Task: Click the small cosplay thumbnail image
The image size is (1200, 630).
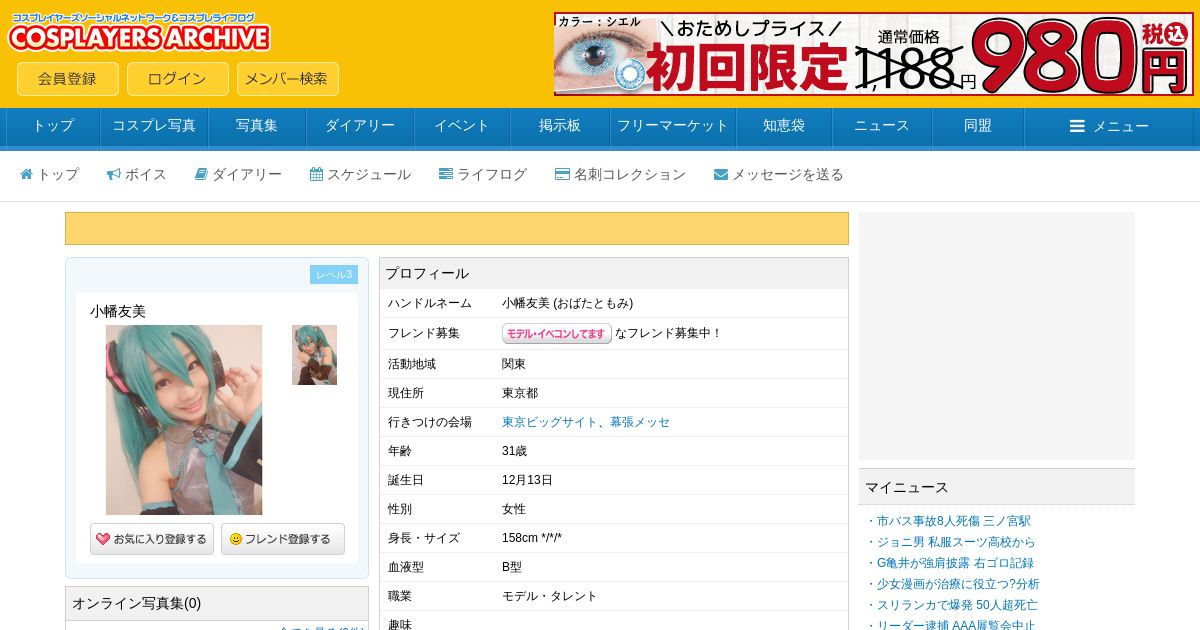Action: point(314,355)
